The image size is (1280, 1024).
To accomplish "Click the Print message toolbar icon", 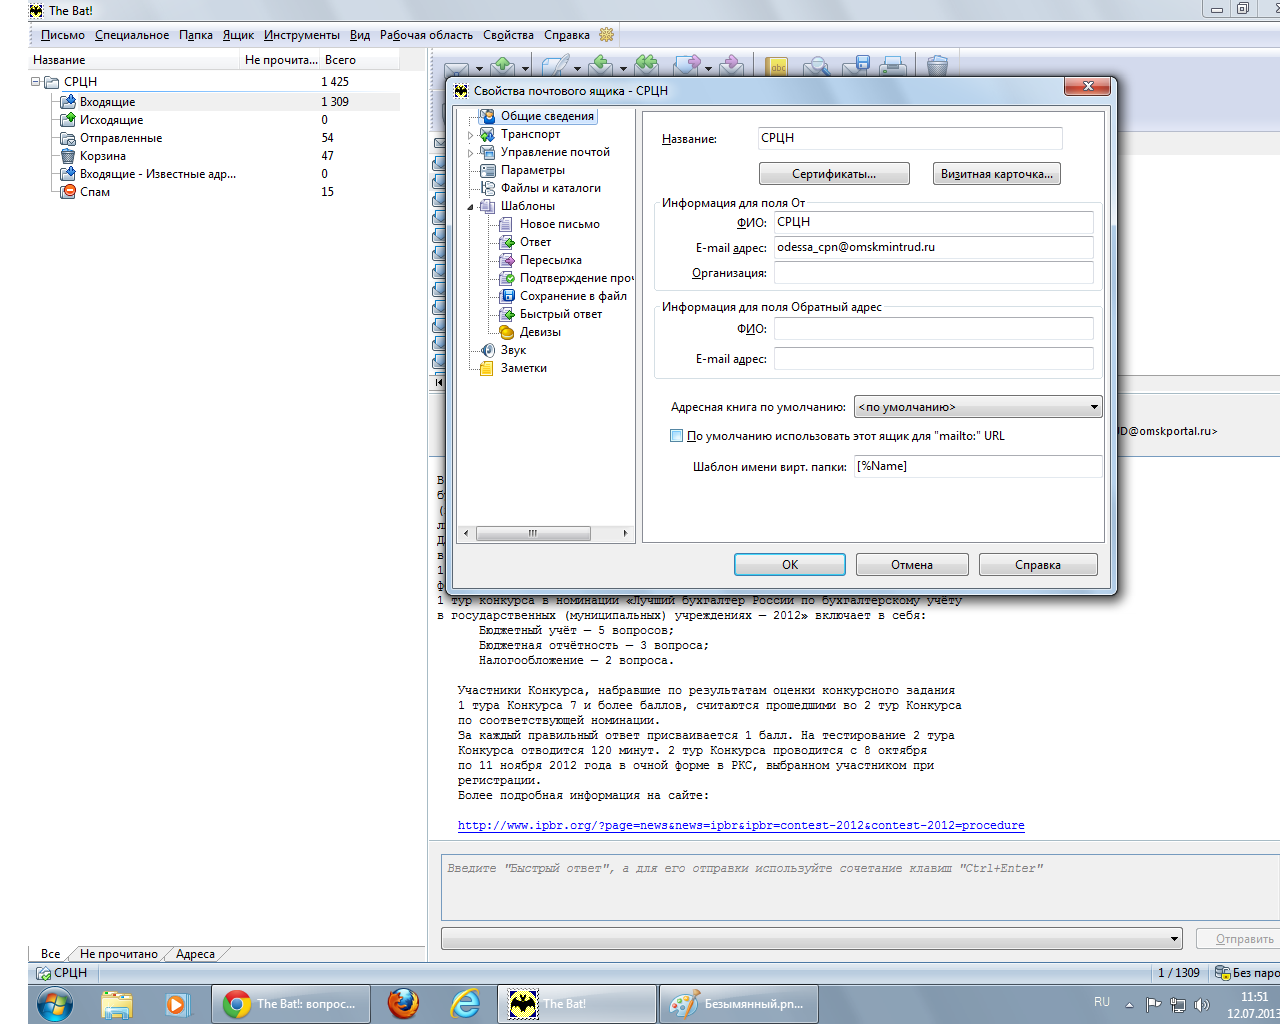I will [893, 66].
